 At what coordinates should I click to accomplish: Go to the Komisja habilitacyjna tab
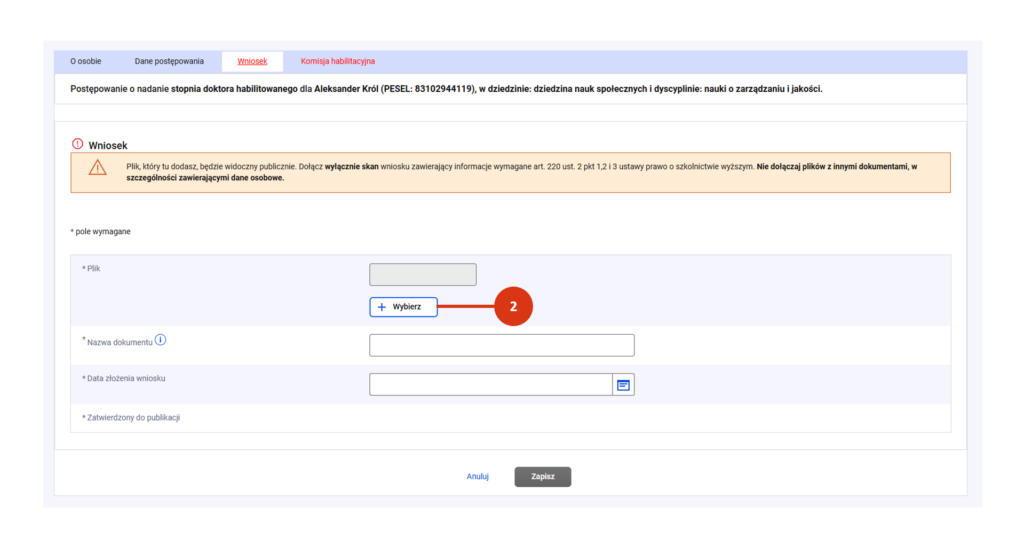tap(337, 61)
